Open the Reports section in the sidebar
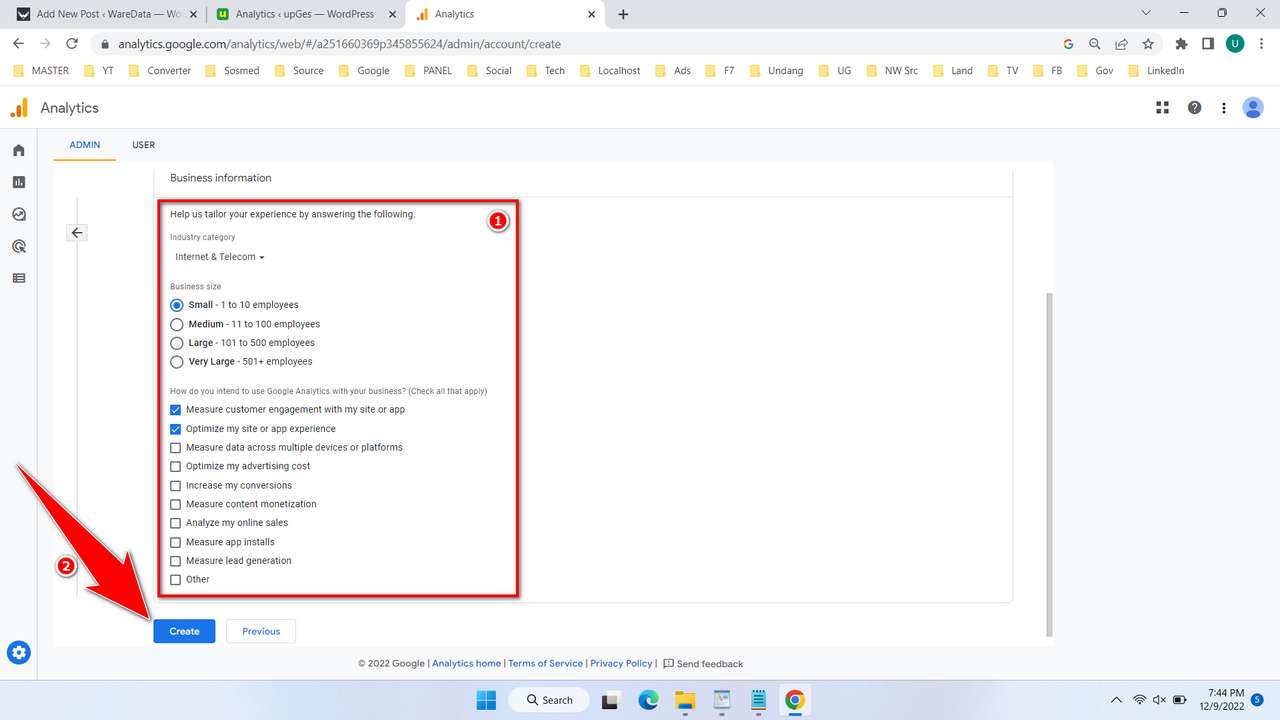The height and width of the screenshot is (720, 1280). coord(18,182)
